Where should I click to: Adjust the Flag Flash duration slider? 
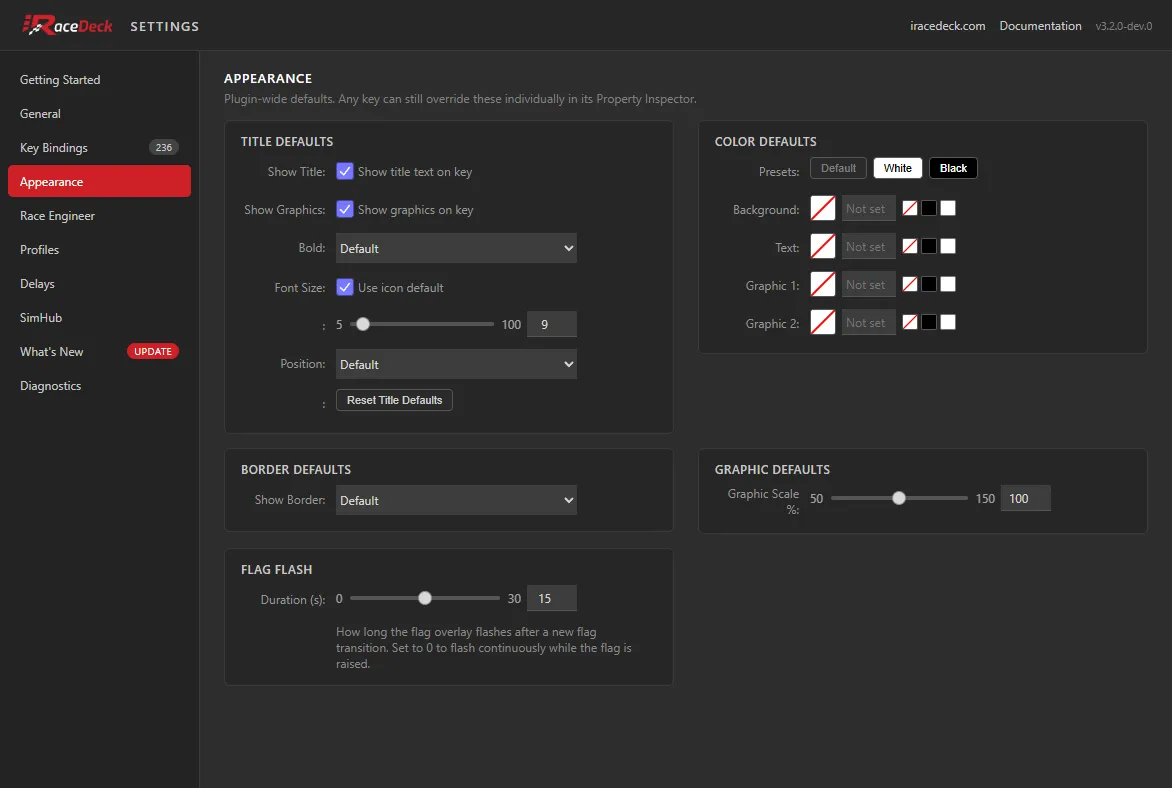[x=425, y=598]
